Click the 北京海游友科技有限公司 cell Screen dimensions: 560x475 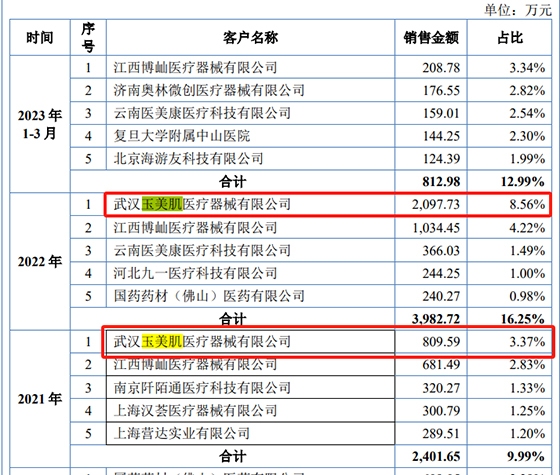tap(250, 159)
